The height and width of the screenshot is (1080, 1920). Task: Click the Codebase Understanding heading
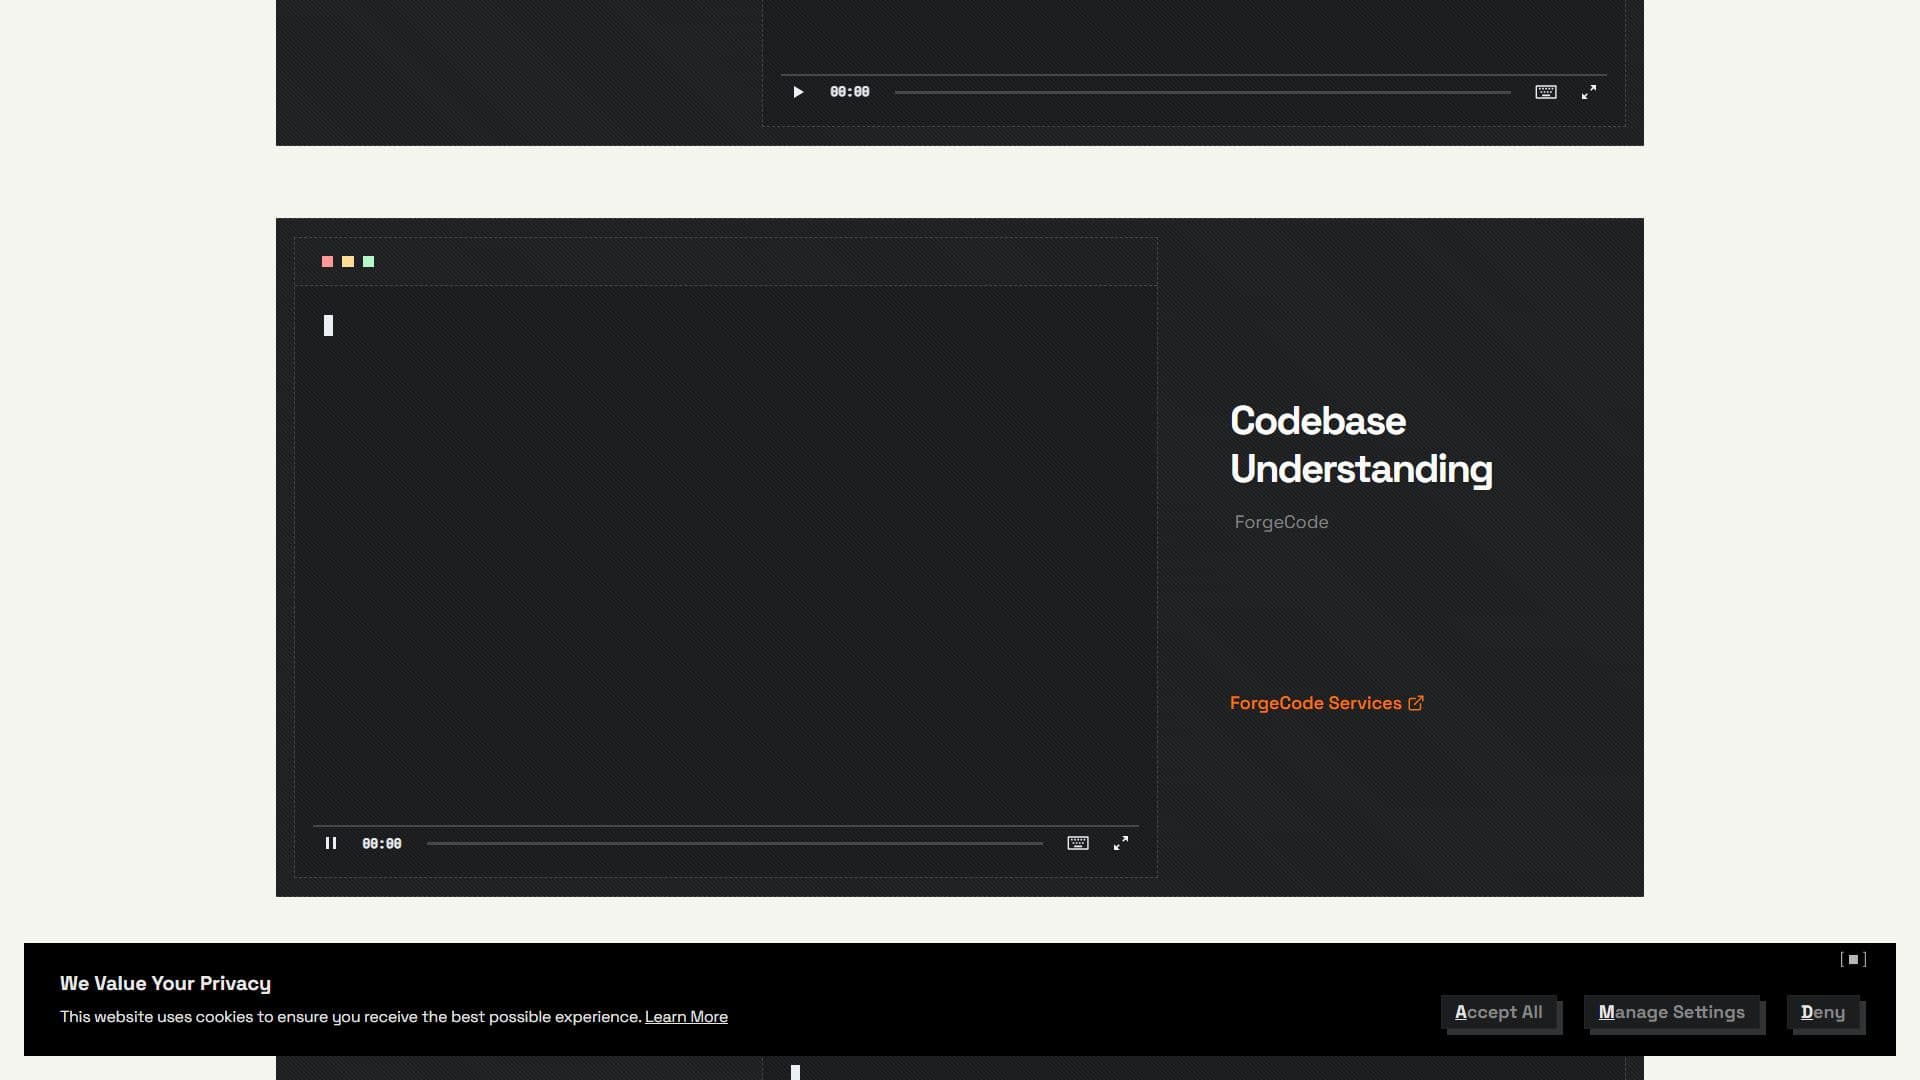click(1361, 445)
